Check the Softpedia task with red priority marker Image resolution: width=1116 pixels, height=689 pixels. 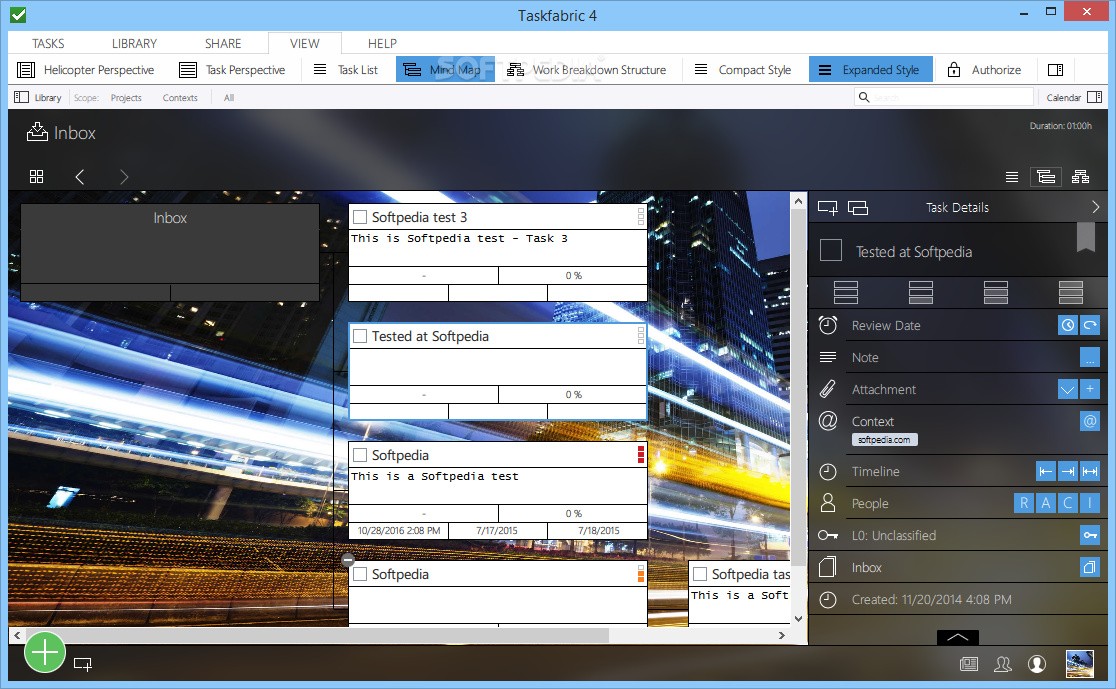click(360, 455)
